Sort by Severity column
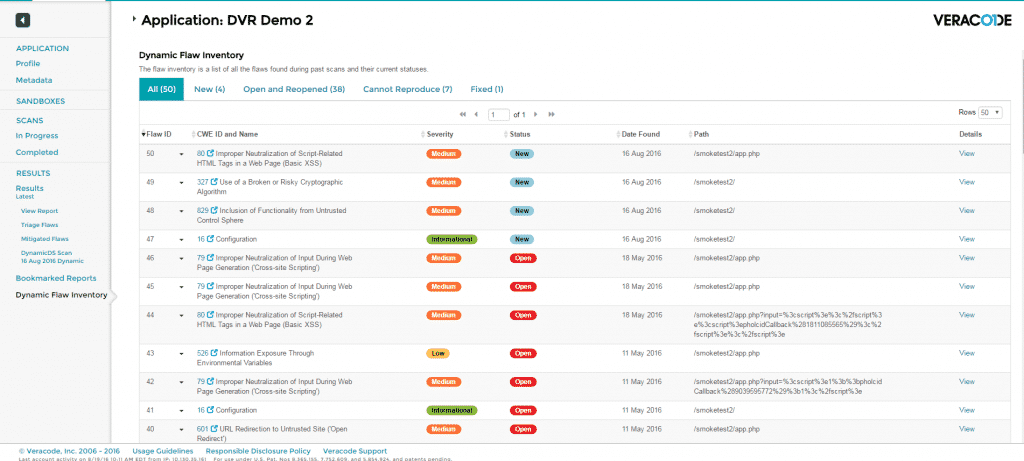Viewport: 1024px width, 461px height. (438, 135)
